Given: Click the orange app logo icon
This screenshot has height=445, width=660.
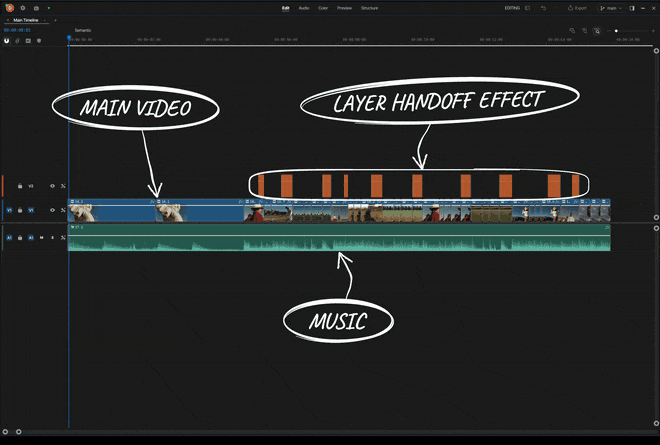Looking at the screenshot, I should [x=10, y=8].
